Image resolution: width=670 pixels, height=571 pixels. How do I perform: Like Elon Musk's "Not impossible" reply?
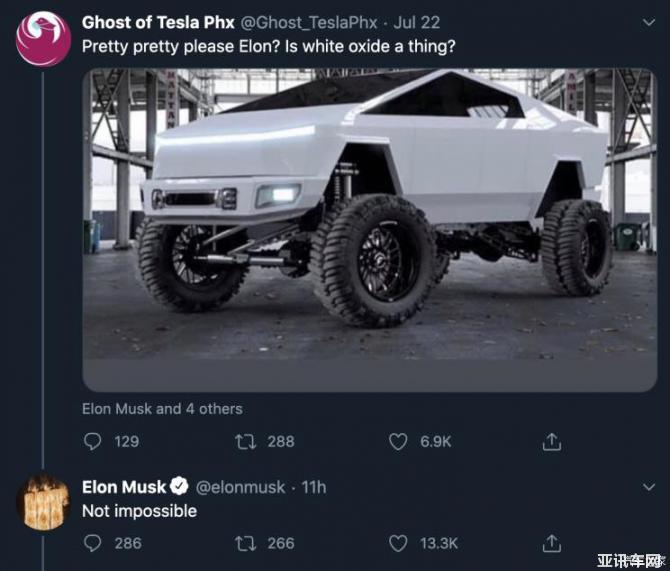(398, 543)
